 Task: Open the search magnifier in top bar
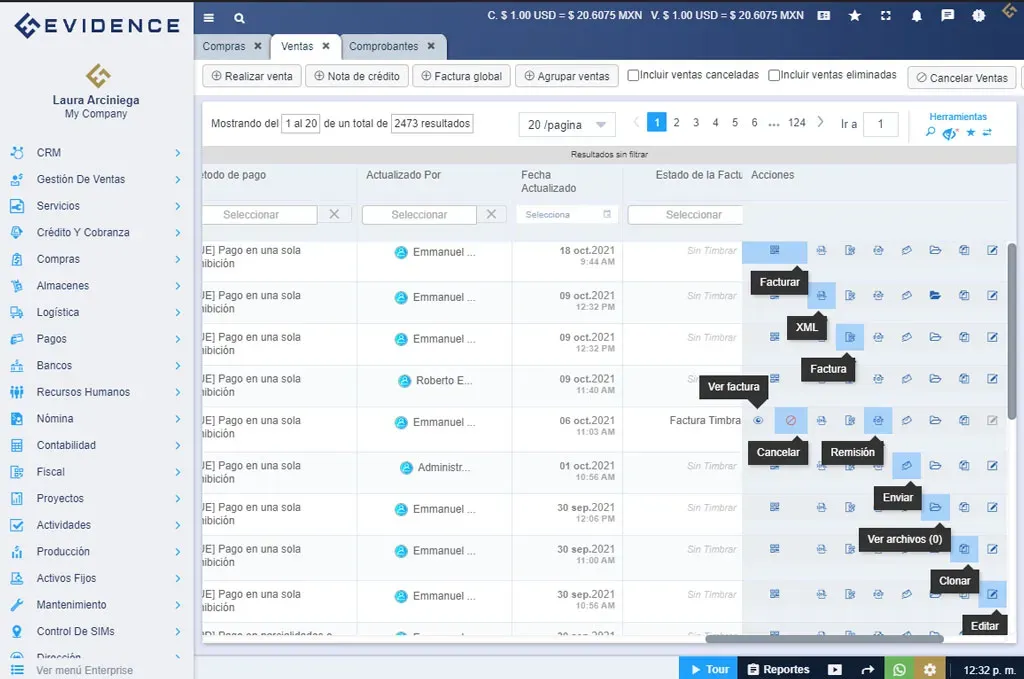[239, 17]
